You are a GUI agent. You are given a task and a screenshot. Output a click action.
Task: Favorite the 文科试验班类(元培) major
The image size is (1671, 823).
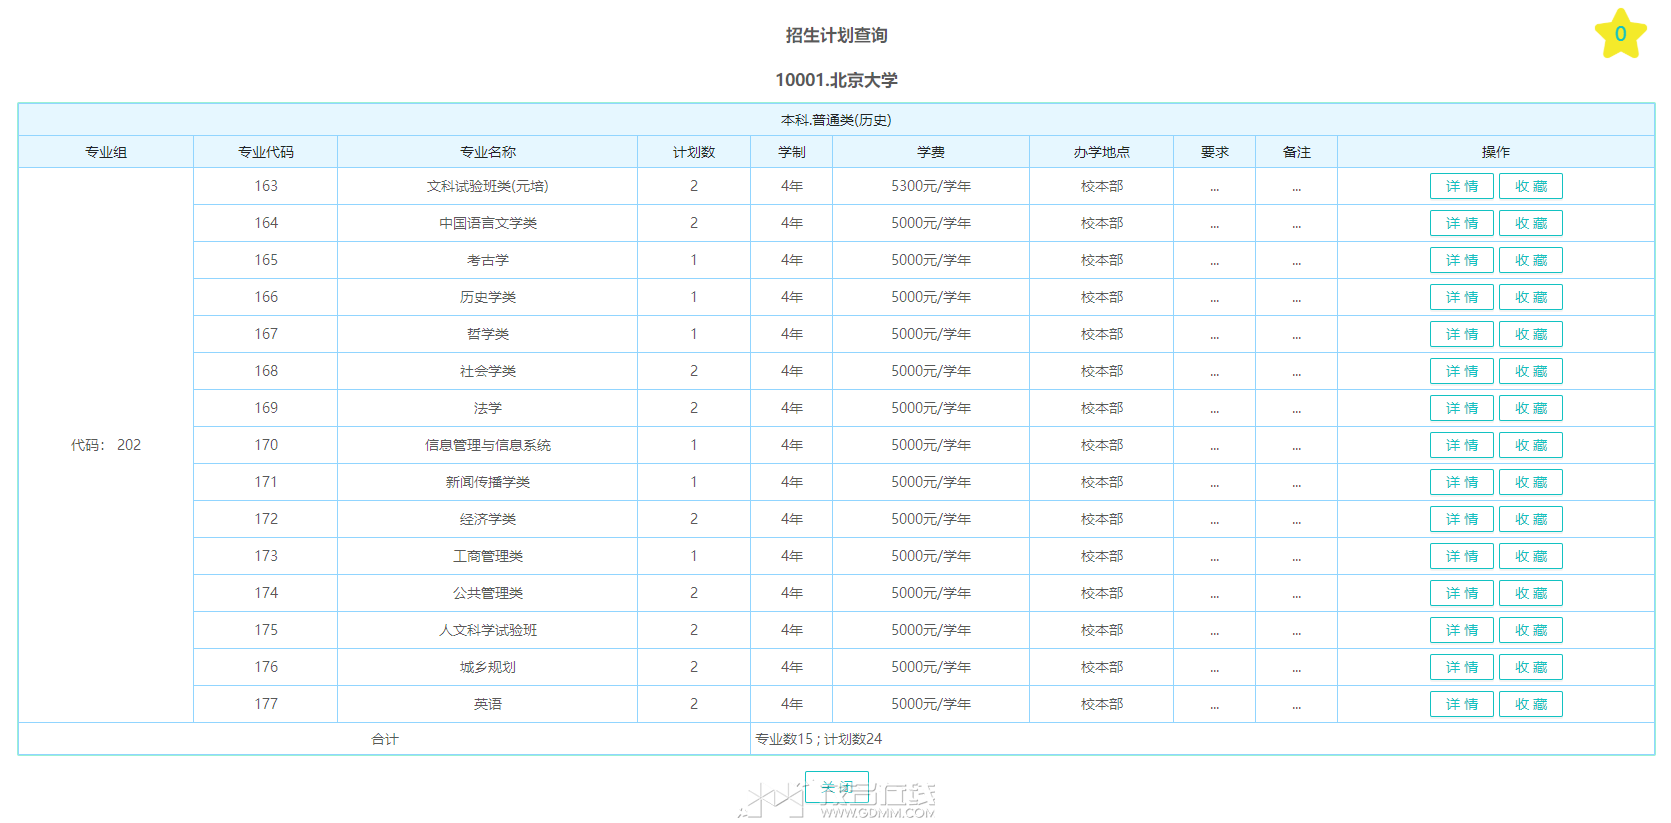(1530, 186)
